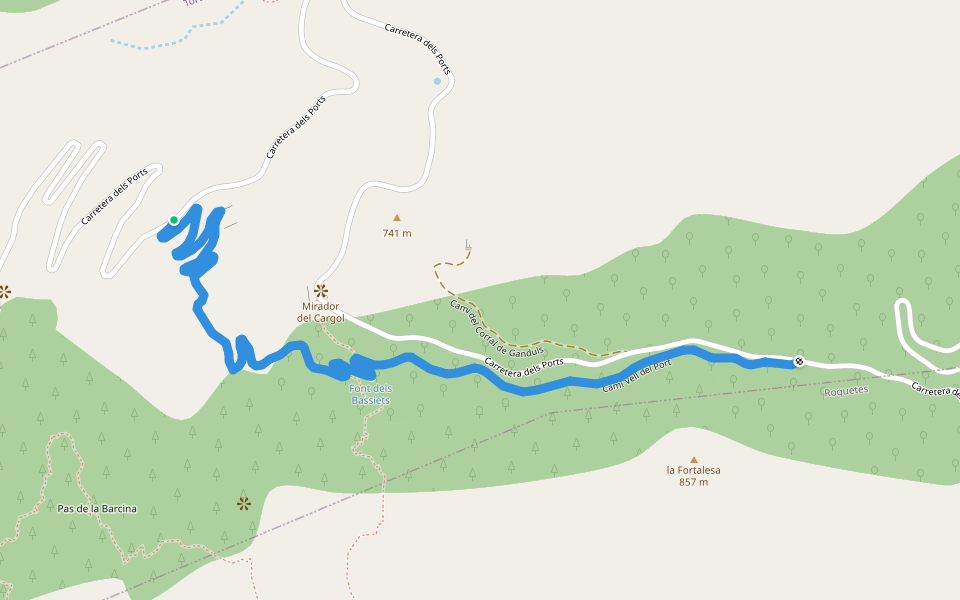This screenshot has width=960, height=600.
Task: Click the Roquetes place label
Action: (846, 391)
